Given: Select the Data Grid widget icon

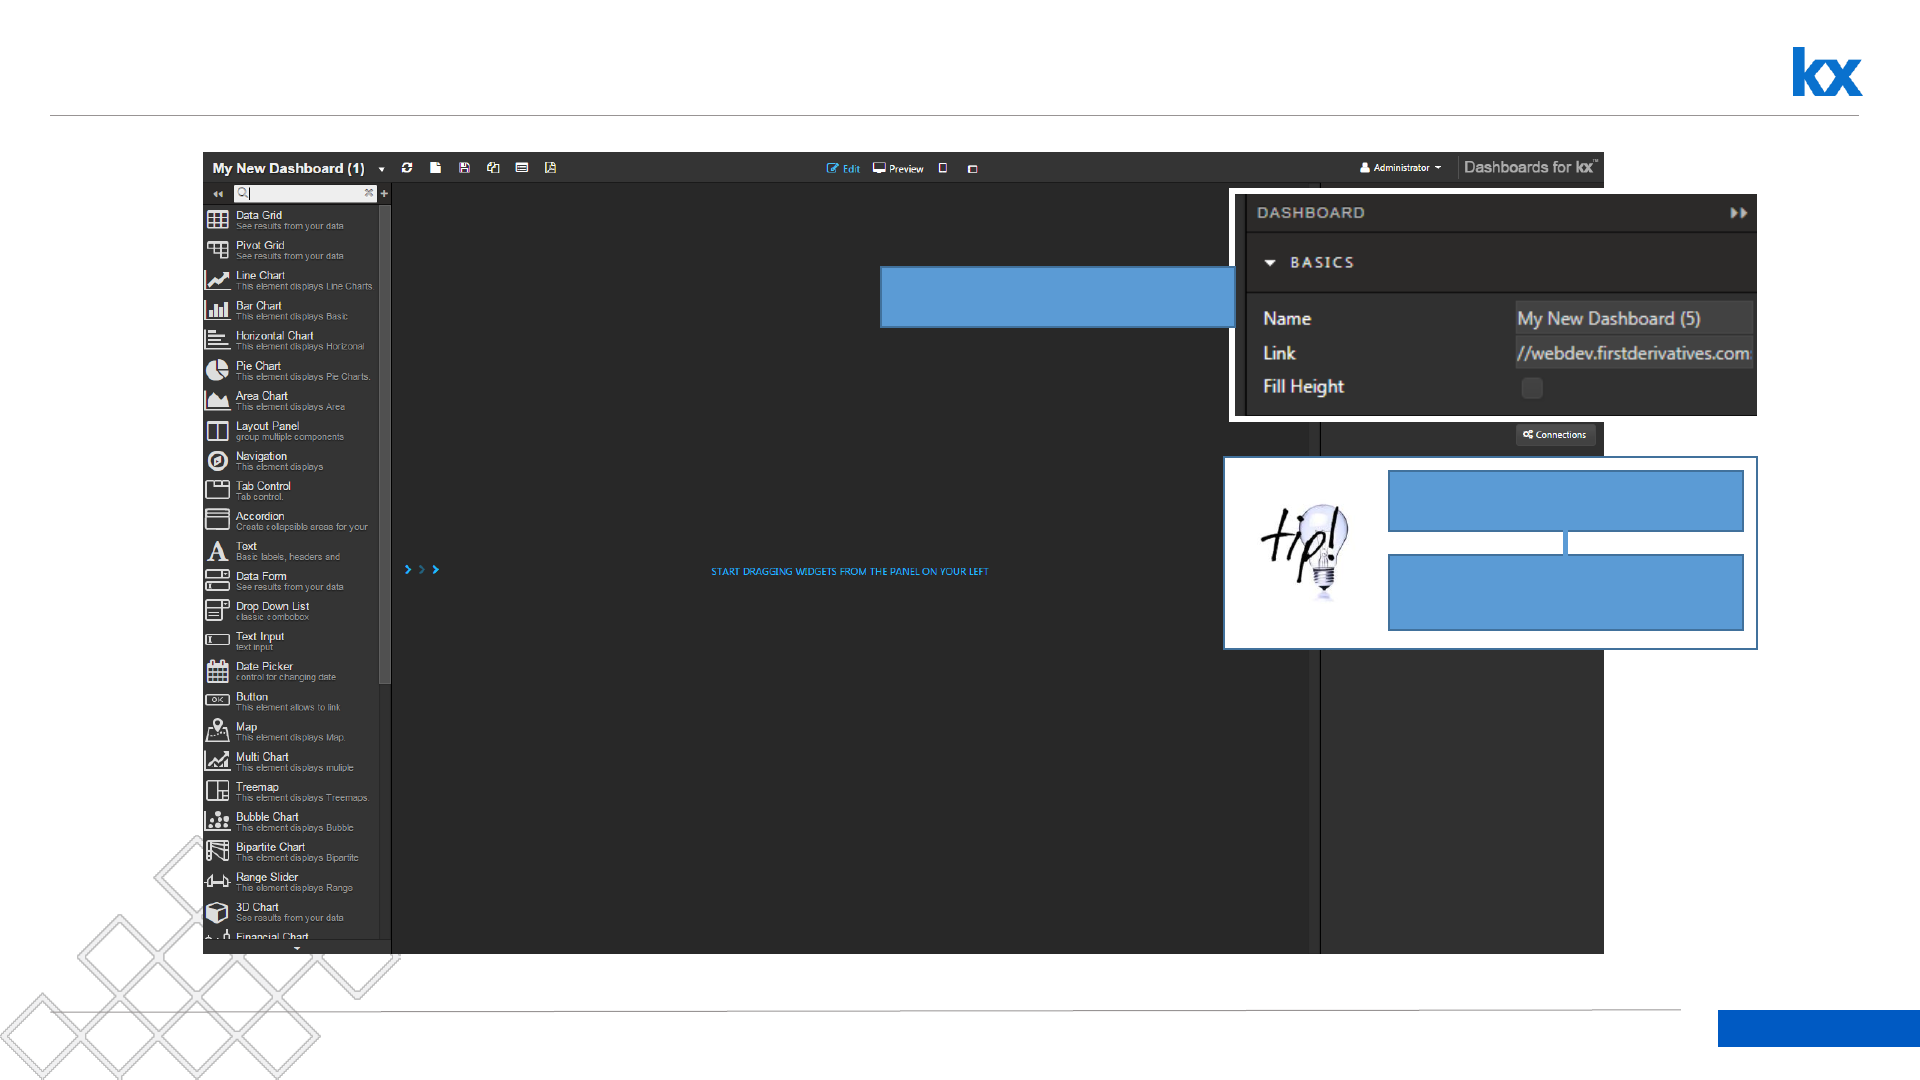Looking at the screenshot, I should coord(217,219).
